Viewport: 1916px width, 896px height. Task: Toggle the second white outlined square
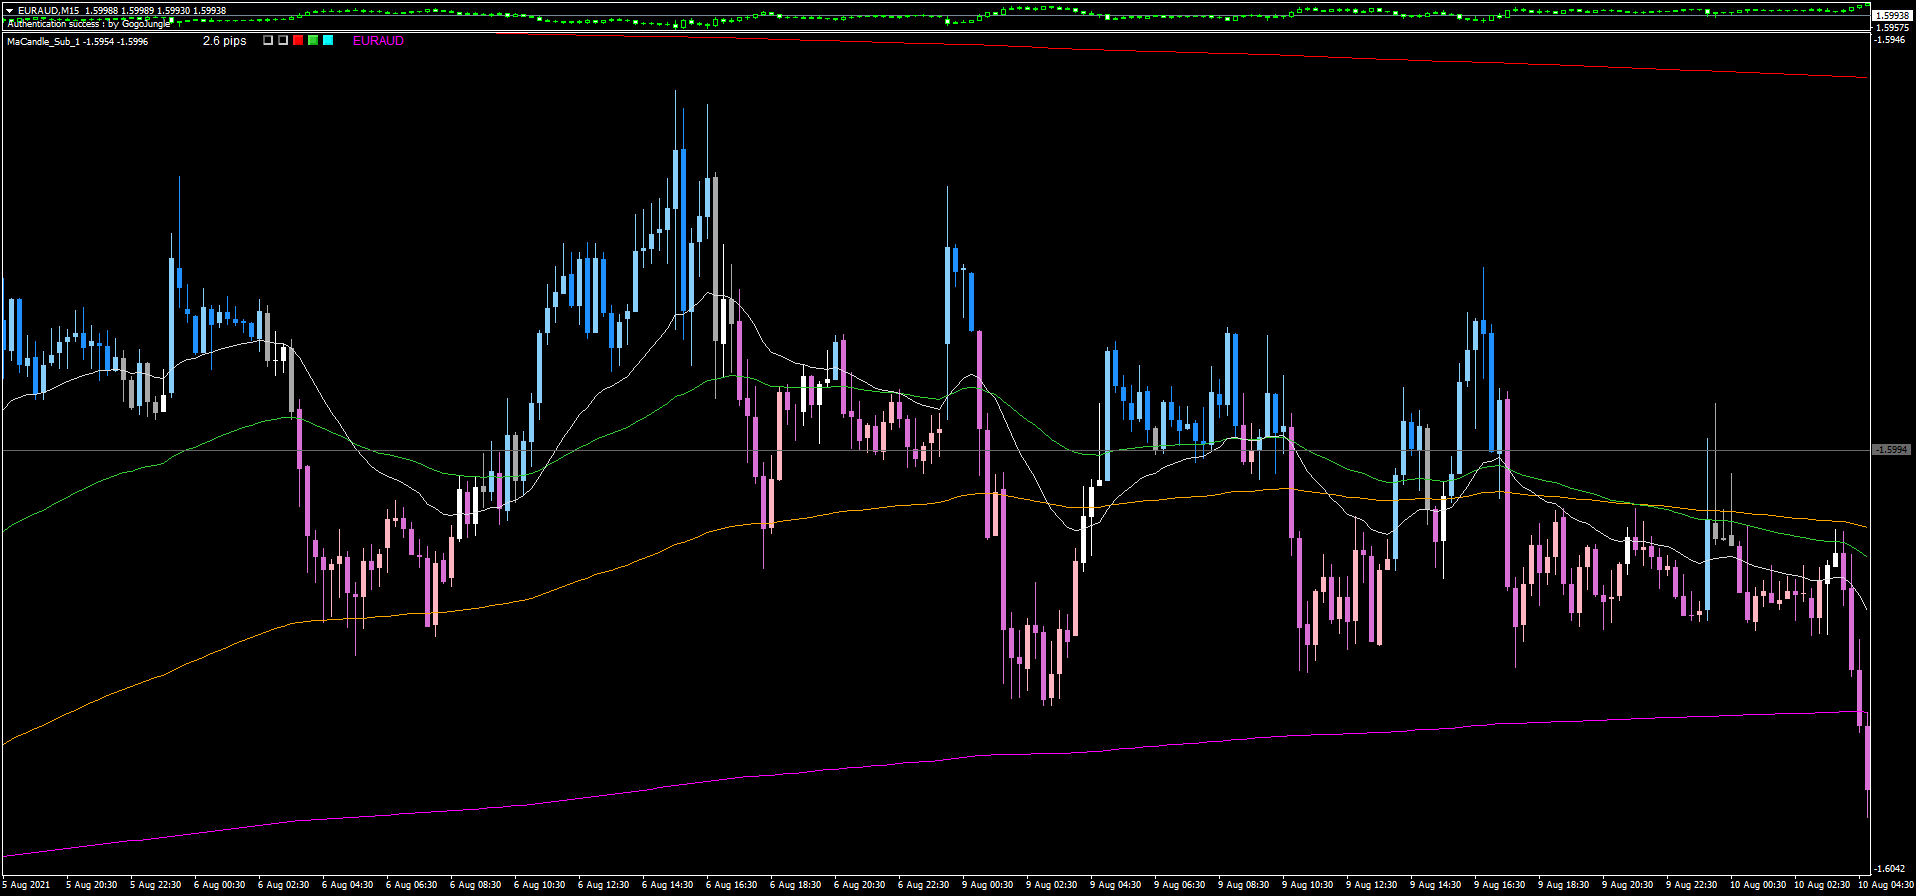pyautogui.click(x=283, y=41)
